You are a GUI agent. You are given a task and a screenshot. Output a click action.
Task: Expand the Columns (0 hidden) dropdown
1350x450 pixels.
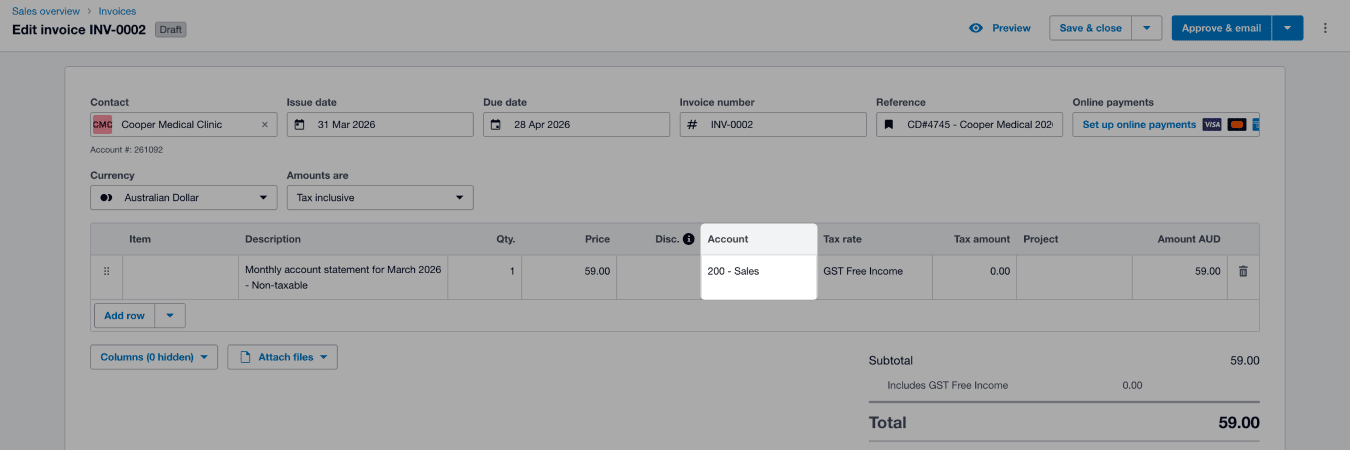[154, 357]
